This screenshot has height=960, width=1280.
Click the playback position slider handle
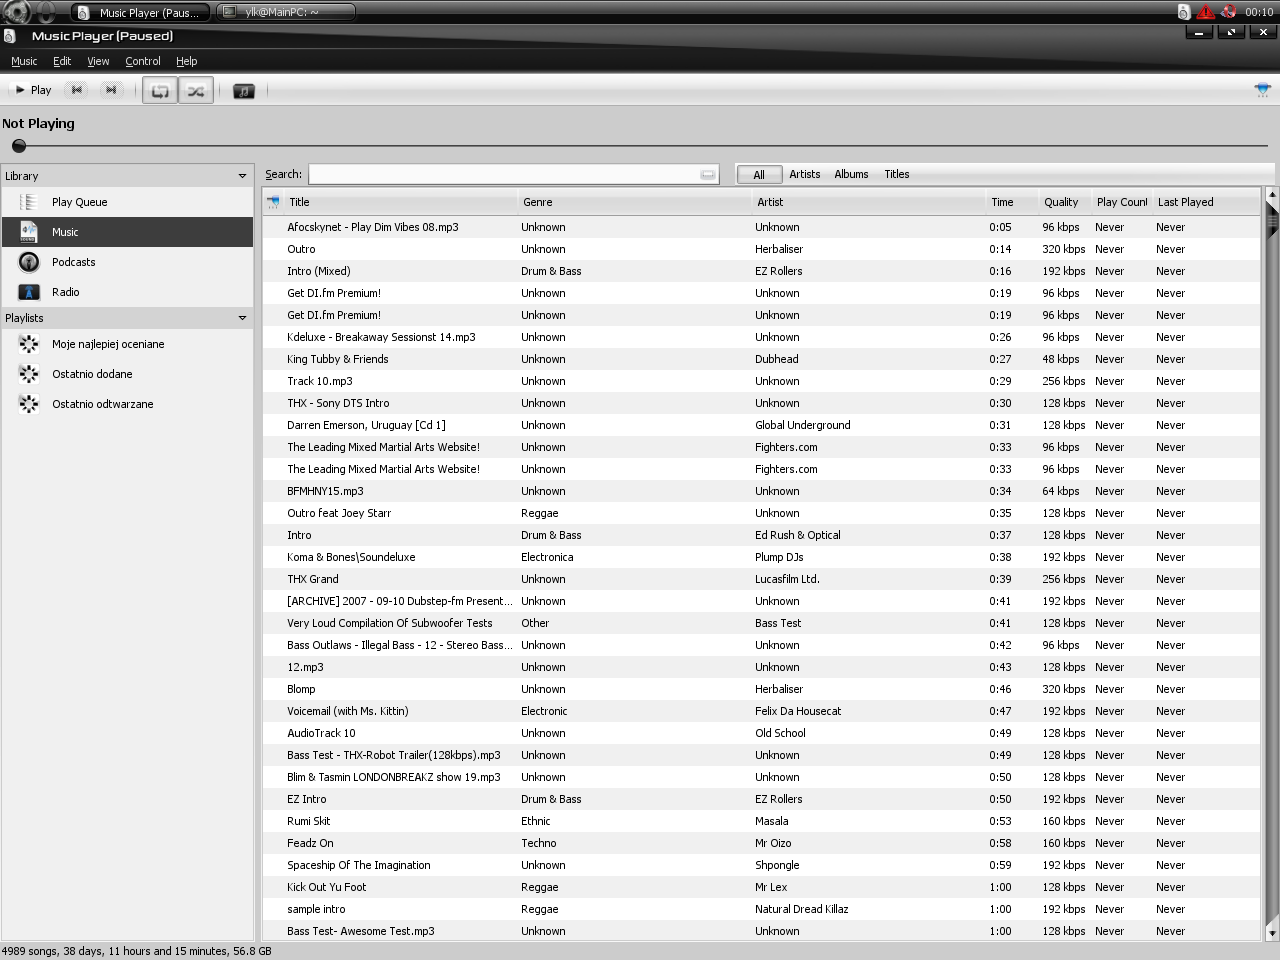tap(19, 146)
